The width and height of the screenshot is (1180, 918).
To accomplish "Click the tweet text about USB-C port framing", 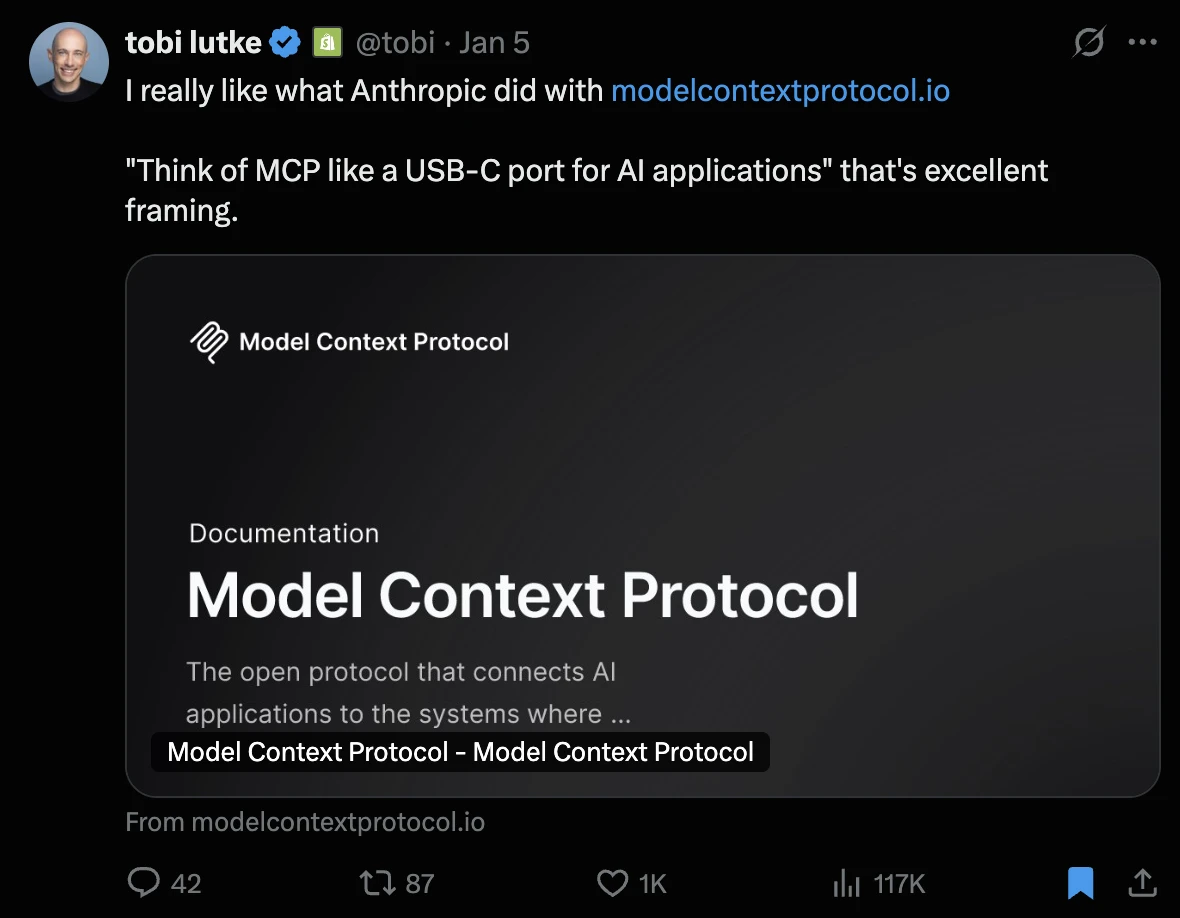I will pyautogui.click(x=586, y=171).
